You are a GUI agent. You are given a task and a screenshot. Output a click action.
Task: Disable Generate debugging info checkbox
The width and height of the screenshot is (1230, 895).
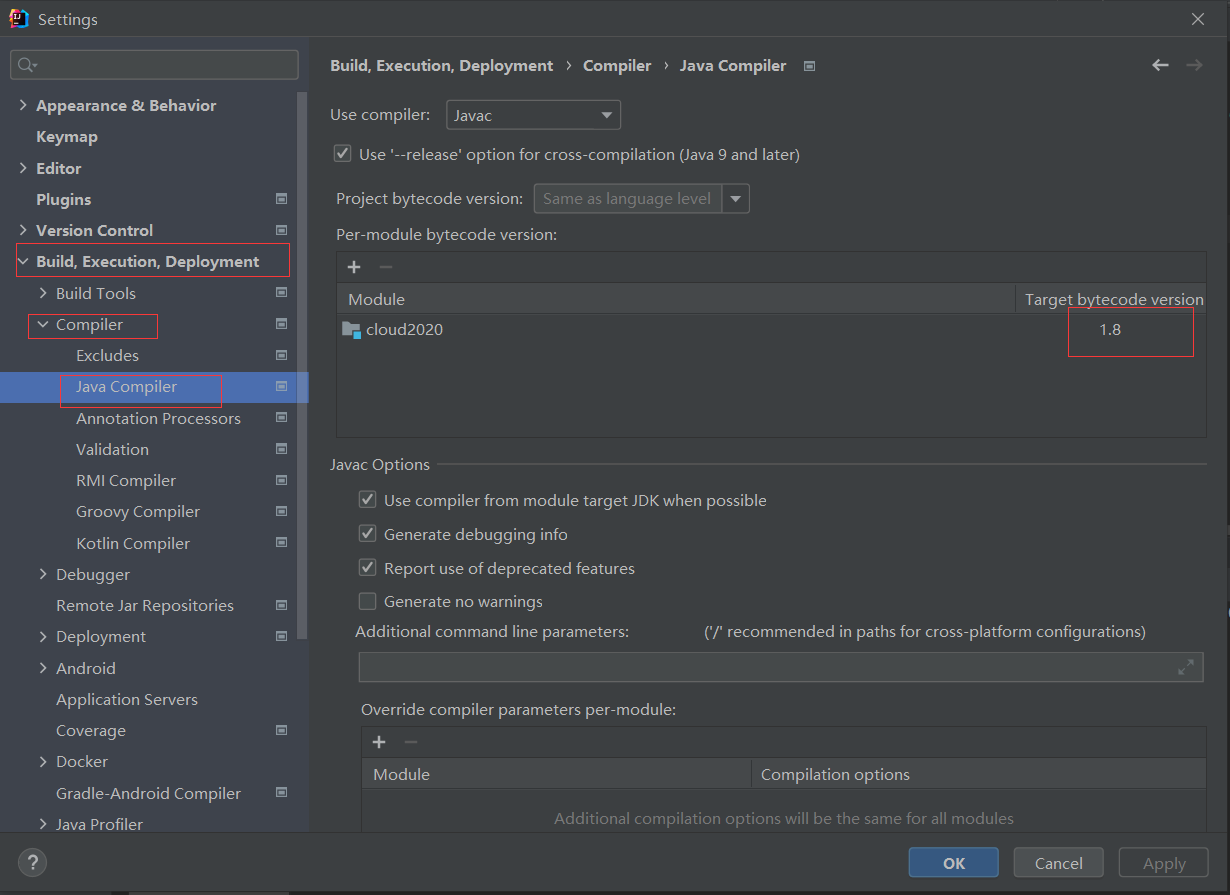click(367, 534)
